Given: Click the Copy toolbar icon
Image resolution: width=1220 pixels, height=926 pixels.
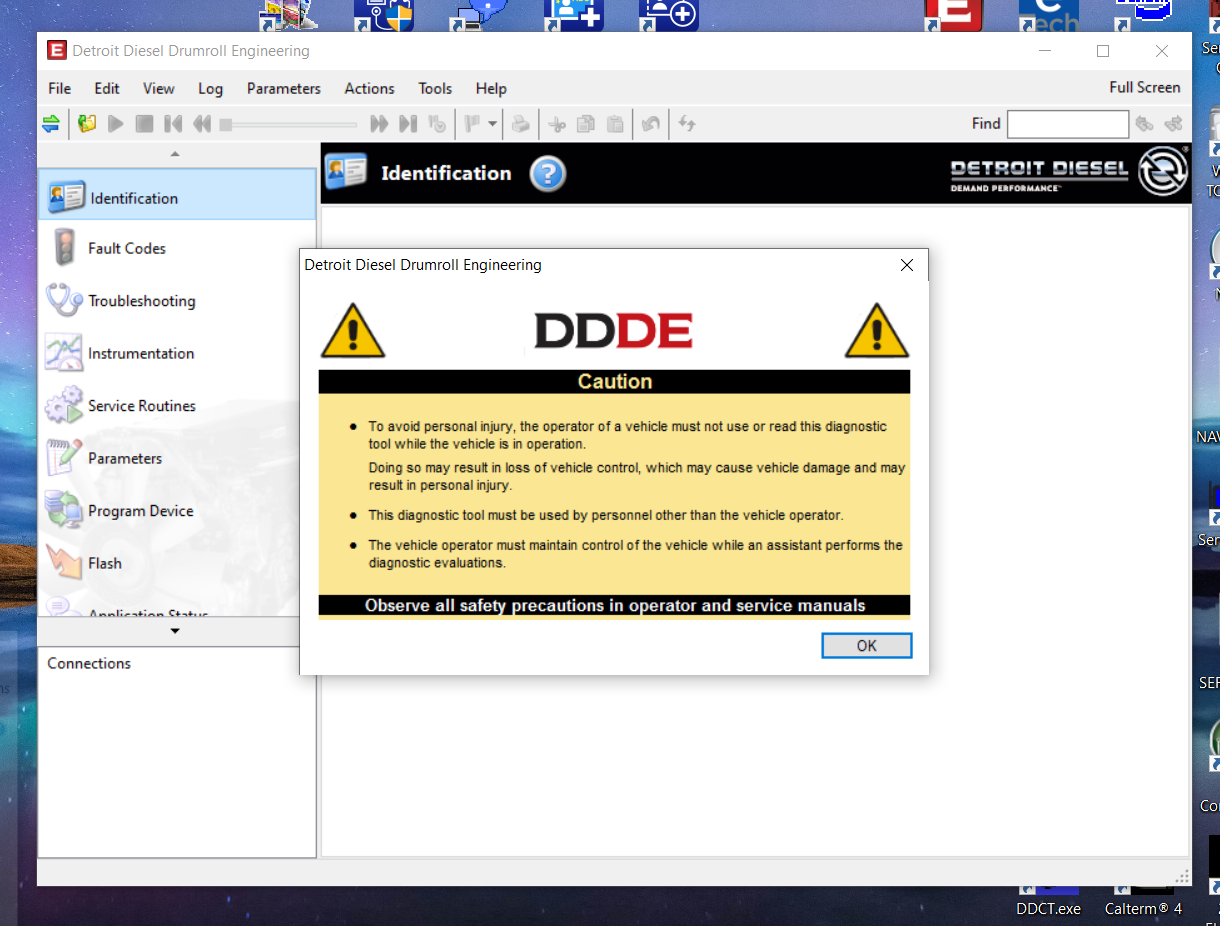Looking at the screenshot, I should (587, 124).
